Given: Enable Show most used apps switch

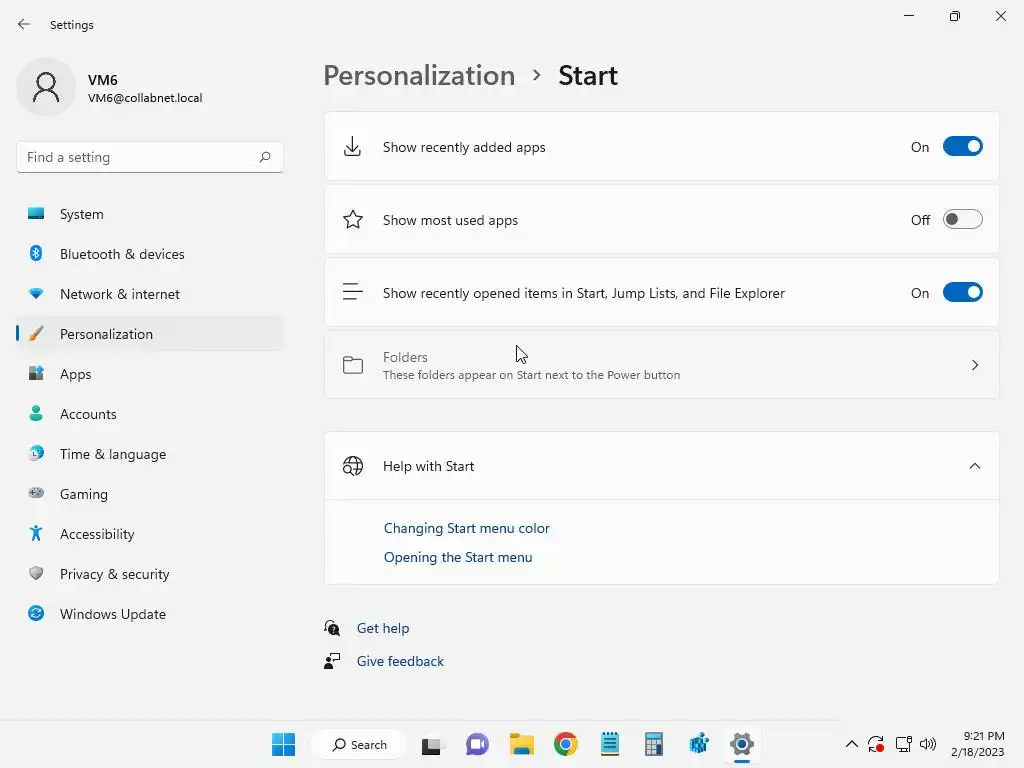Looking at the screenshot, I should click(x=962, y=220).
